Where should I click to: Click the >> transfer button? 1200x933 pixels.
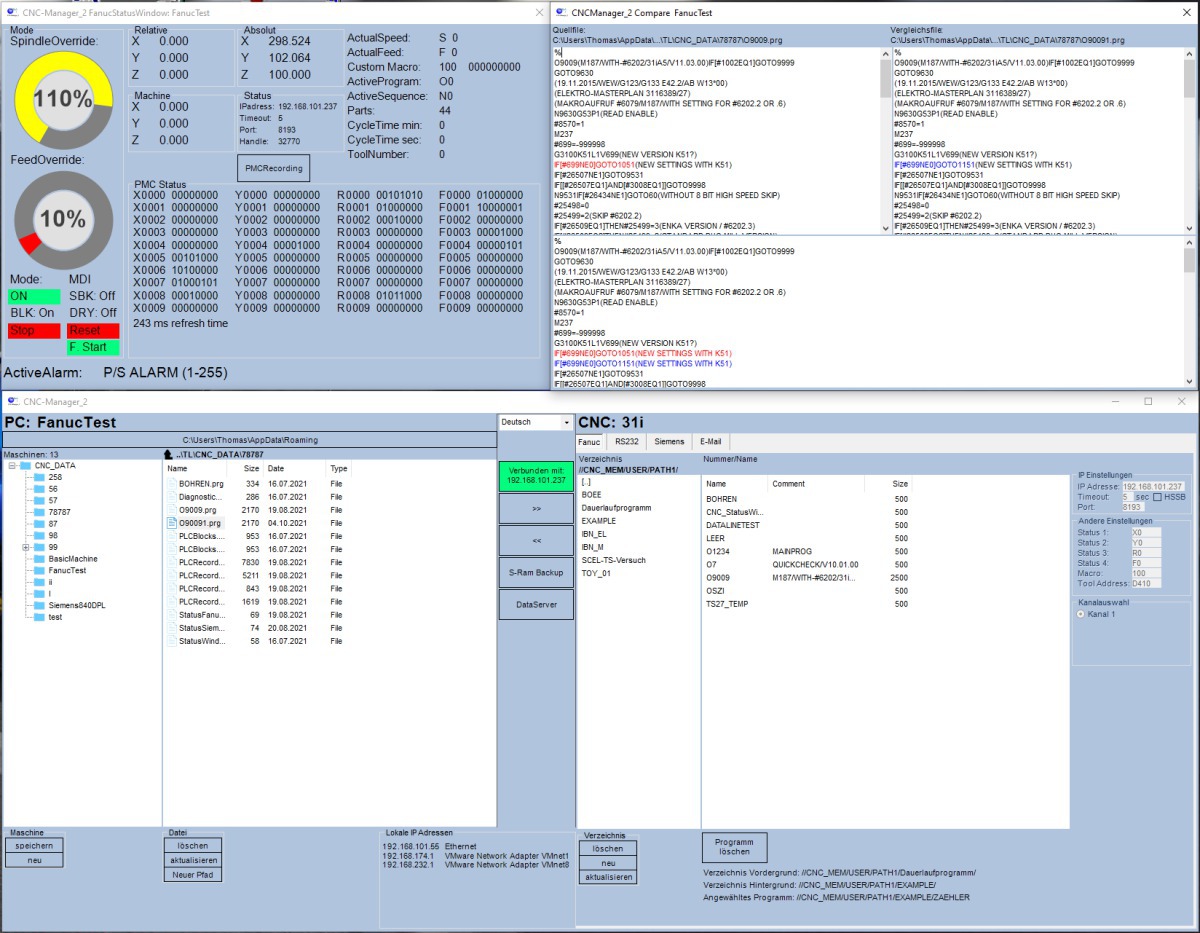(x=536, y=508)
